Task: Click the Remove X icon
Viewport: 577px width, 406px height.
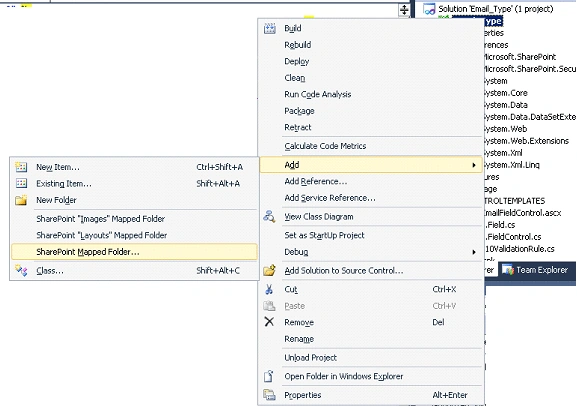Action: [269, 322]
